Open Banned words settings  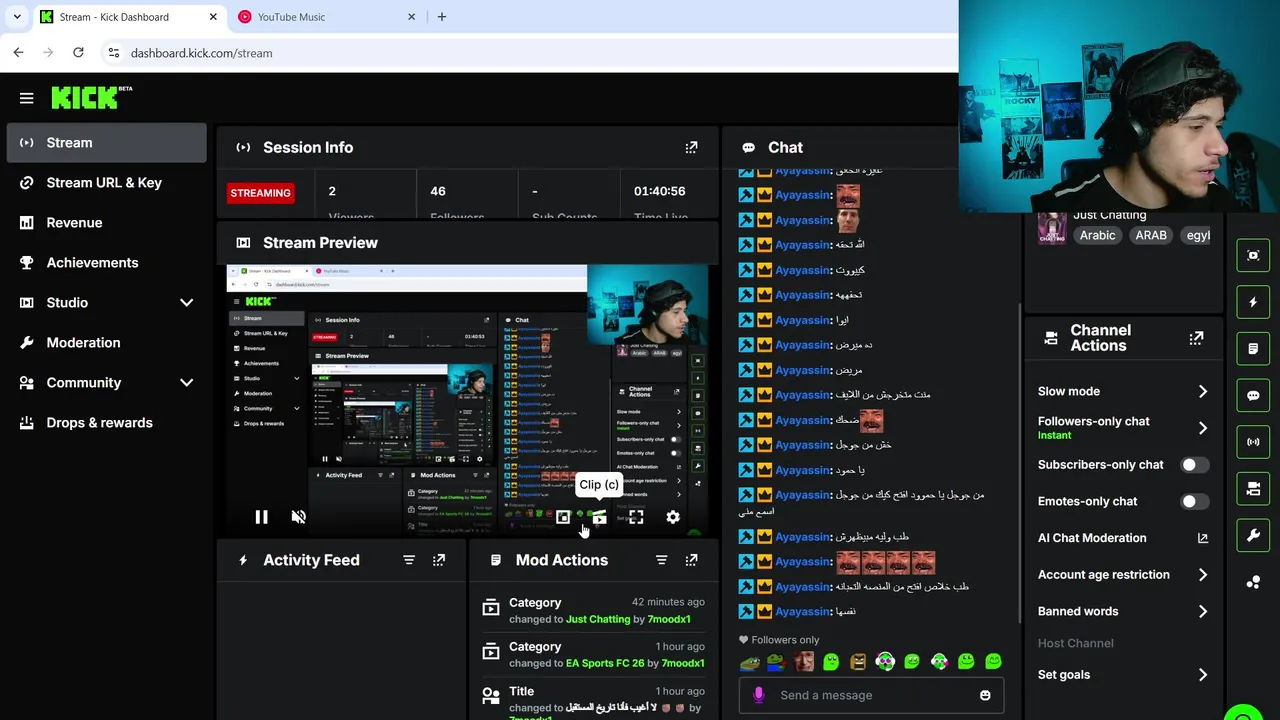1123,611
